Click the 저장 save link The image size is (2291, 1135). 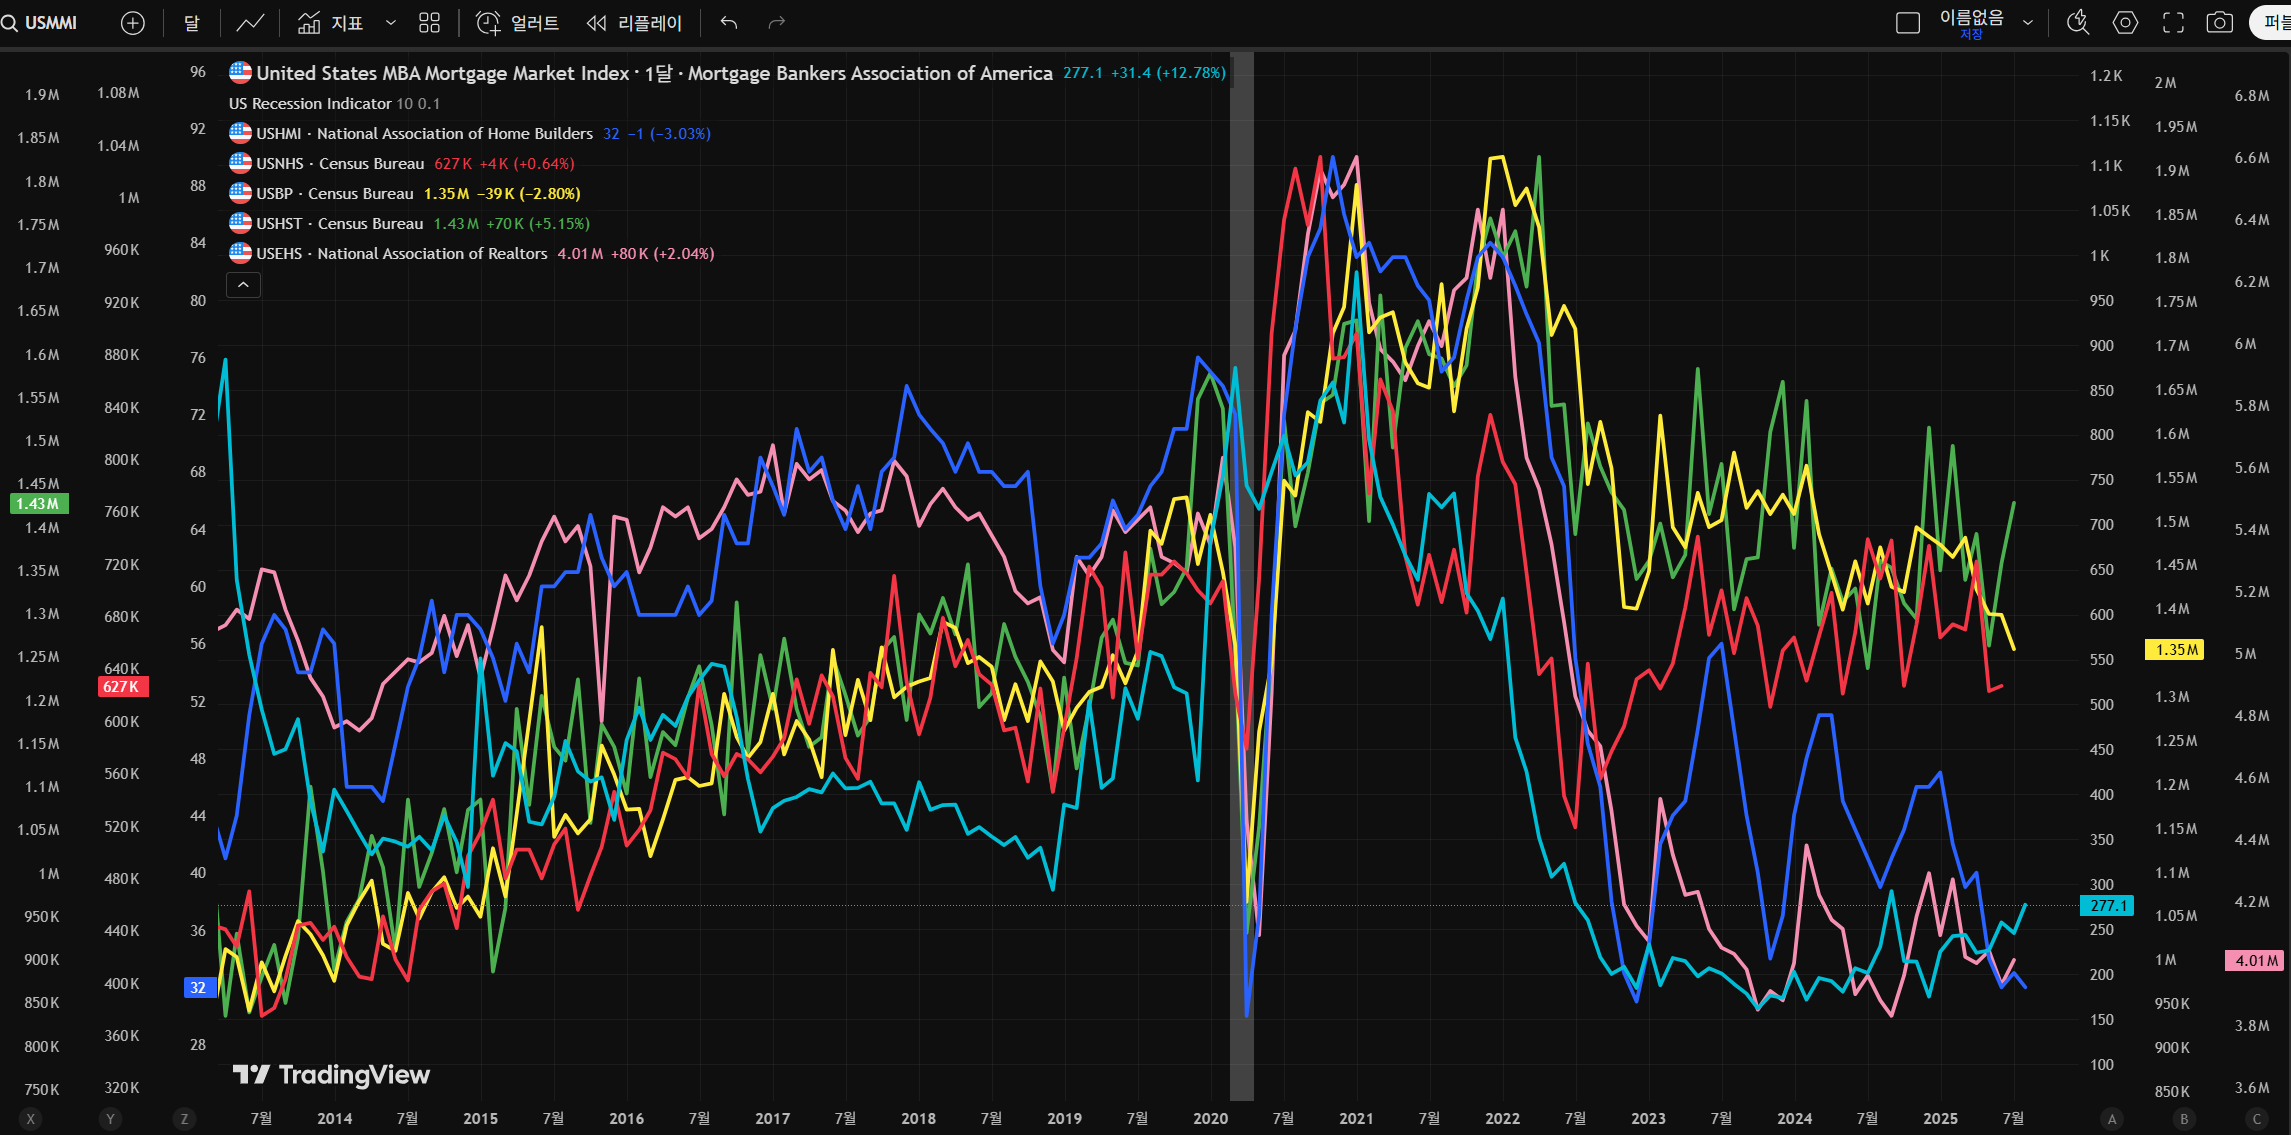[1971, 35]
